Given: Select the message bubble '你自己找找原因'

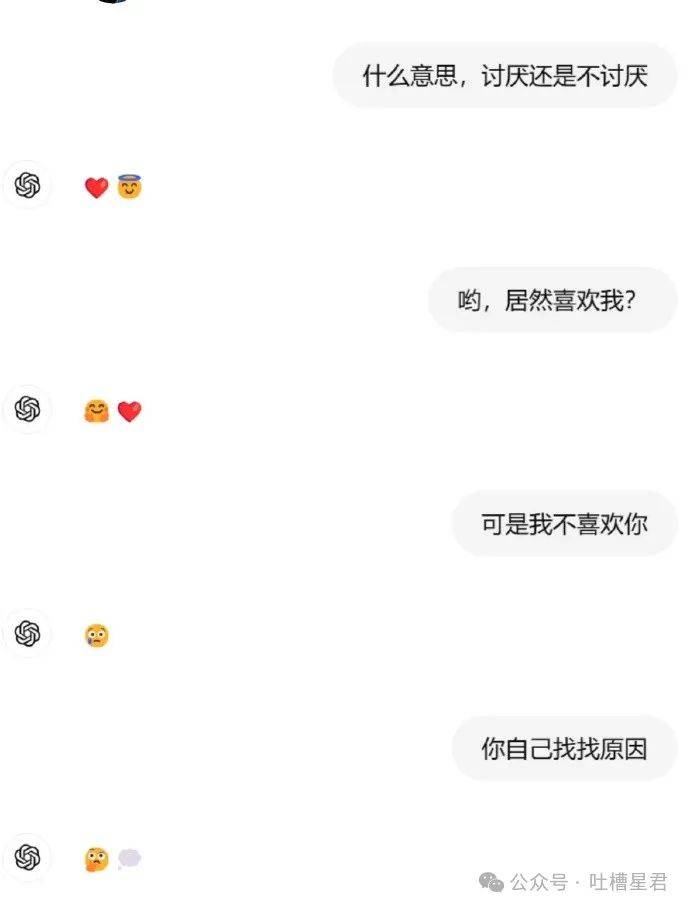Looking at the screenshot, I should pyautogui.click(x=565, y=748).
